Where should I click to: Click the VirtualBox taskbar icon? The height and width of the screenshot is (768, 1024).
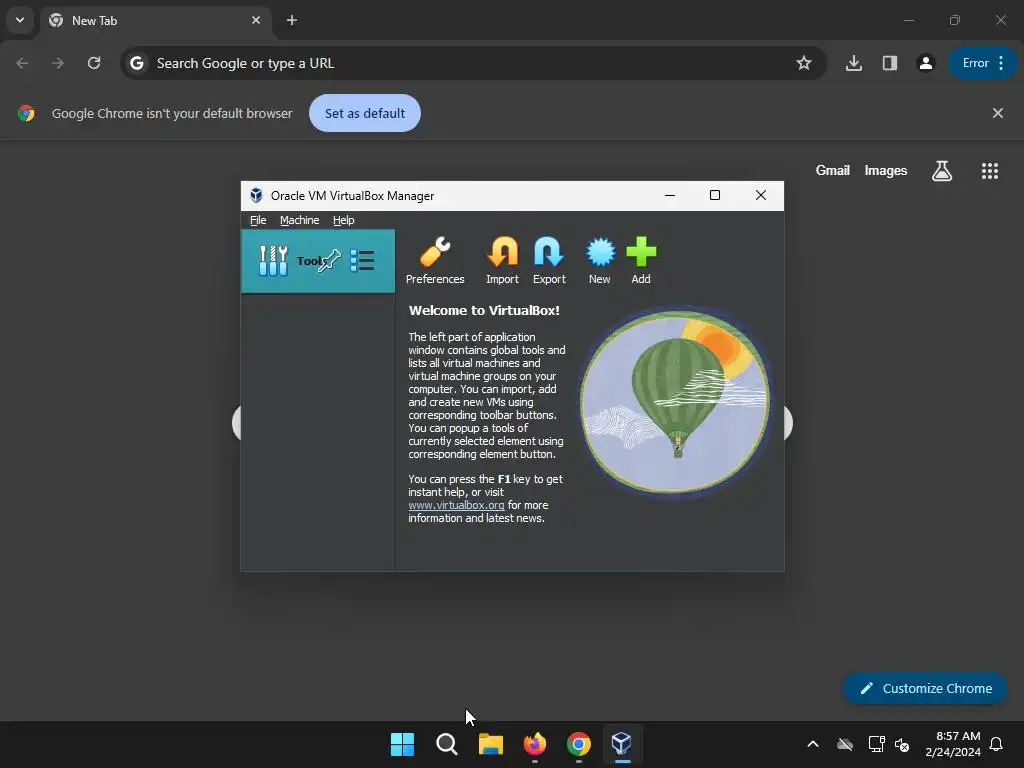[622, 744]
